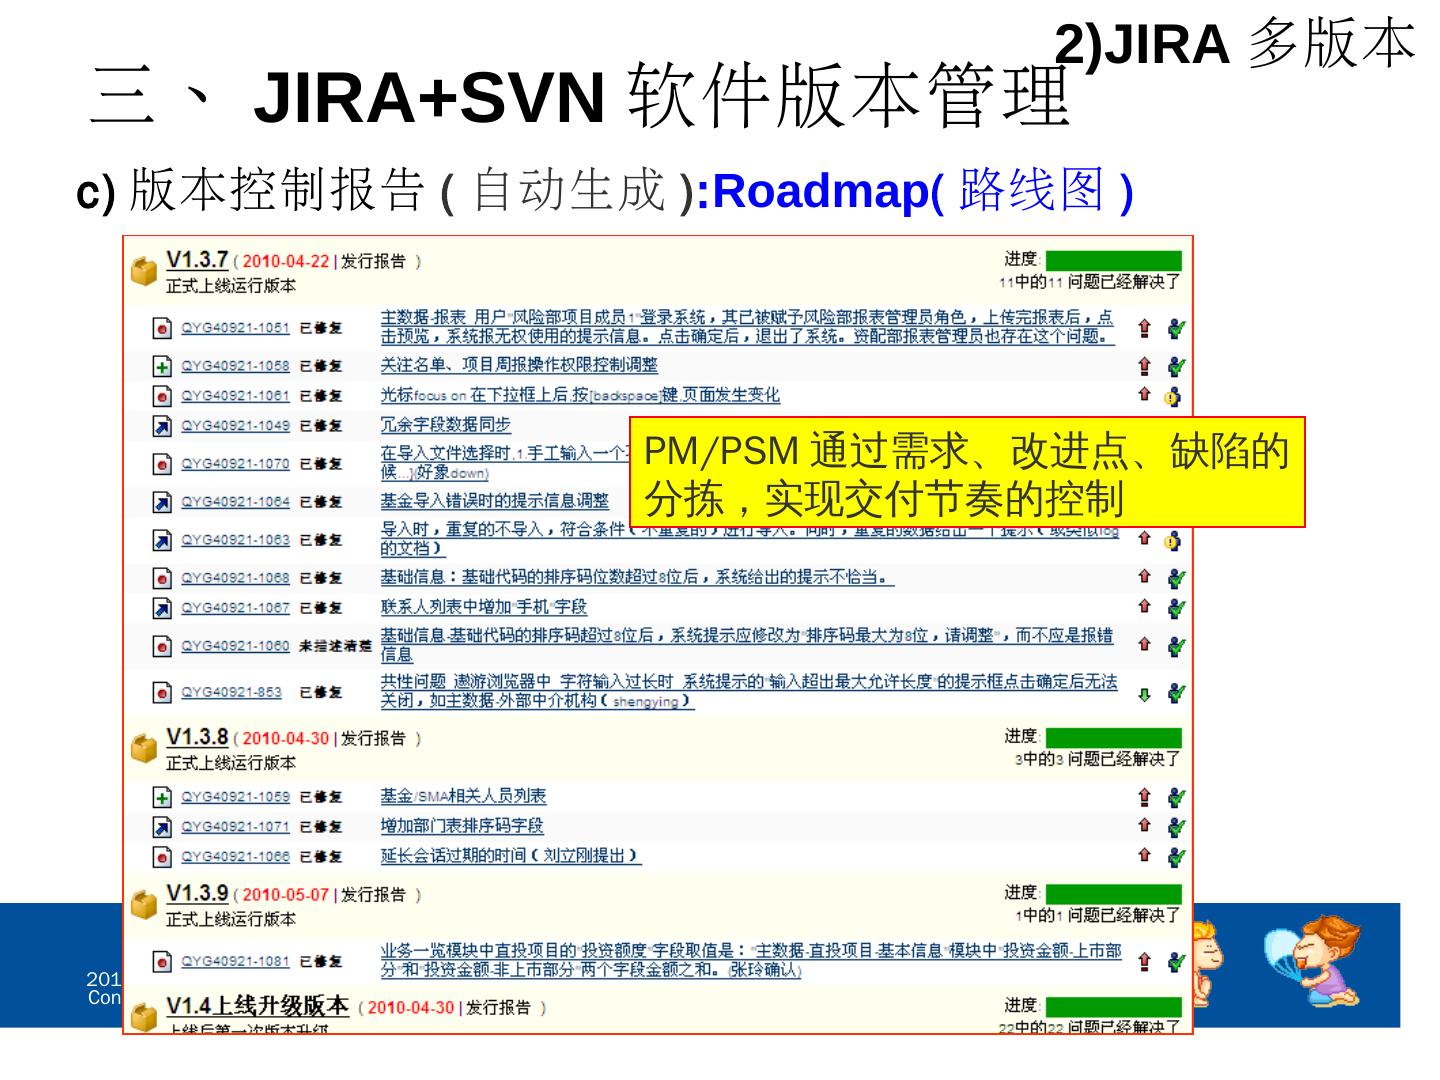Viewport: 1440px width, 1080px height.
Task: Click the package icon beside version V1.3.8
Action: click(x=145, y=747)
